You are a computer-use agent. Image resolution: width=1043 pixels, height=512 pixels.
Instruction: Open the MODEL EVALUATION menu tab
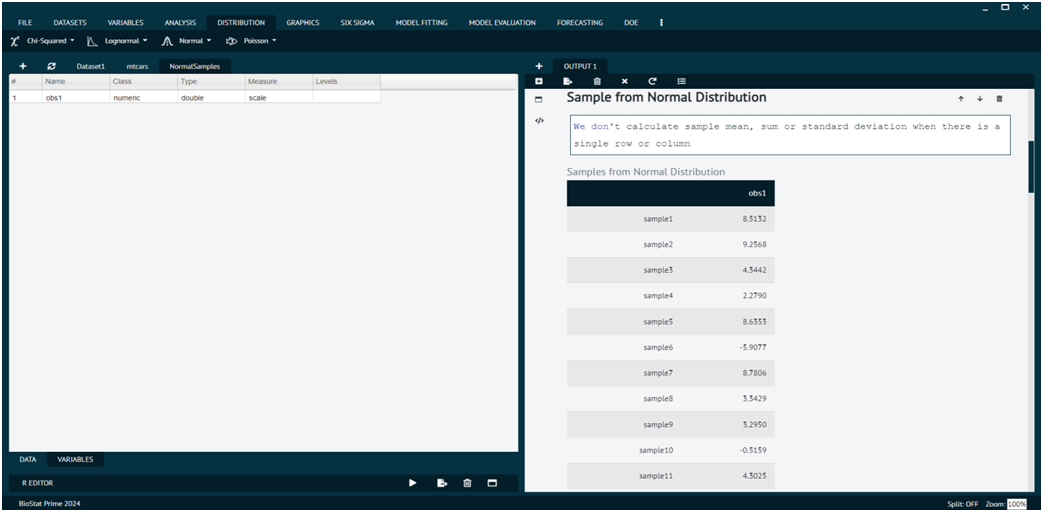(x=502, y=23)
